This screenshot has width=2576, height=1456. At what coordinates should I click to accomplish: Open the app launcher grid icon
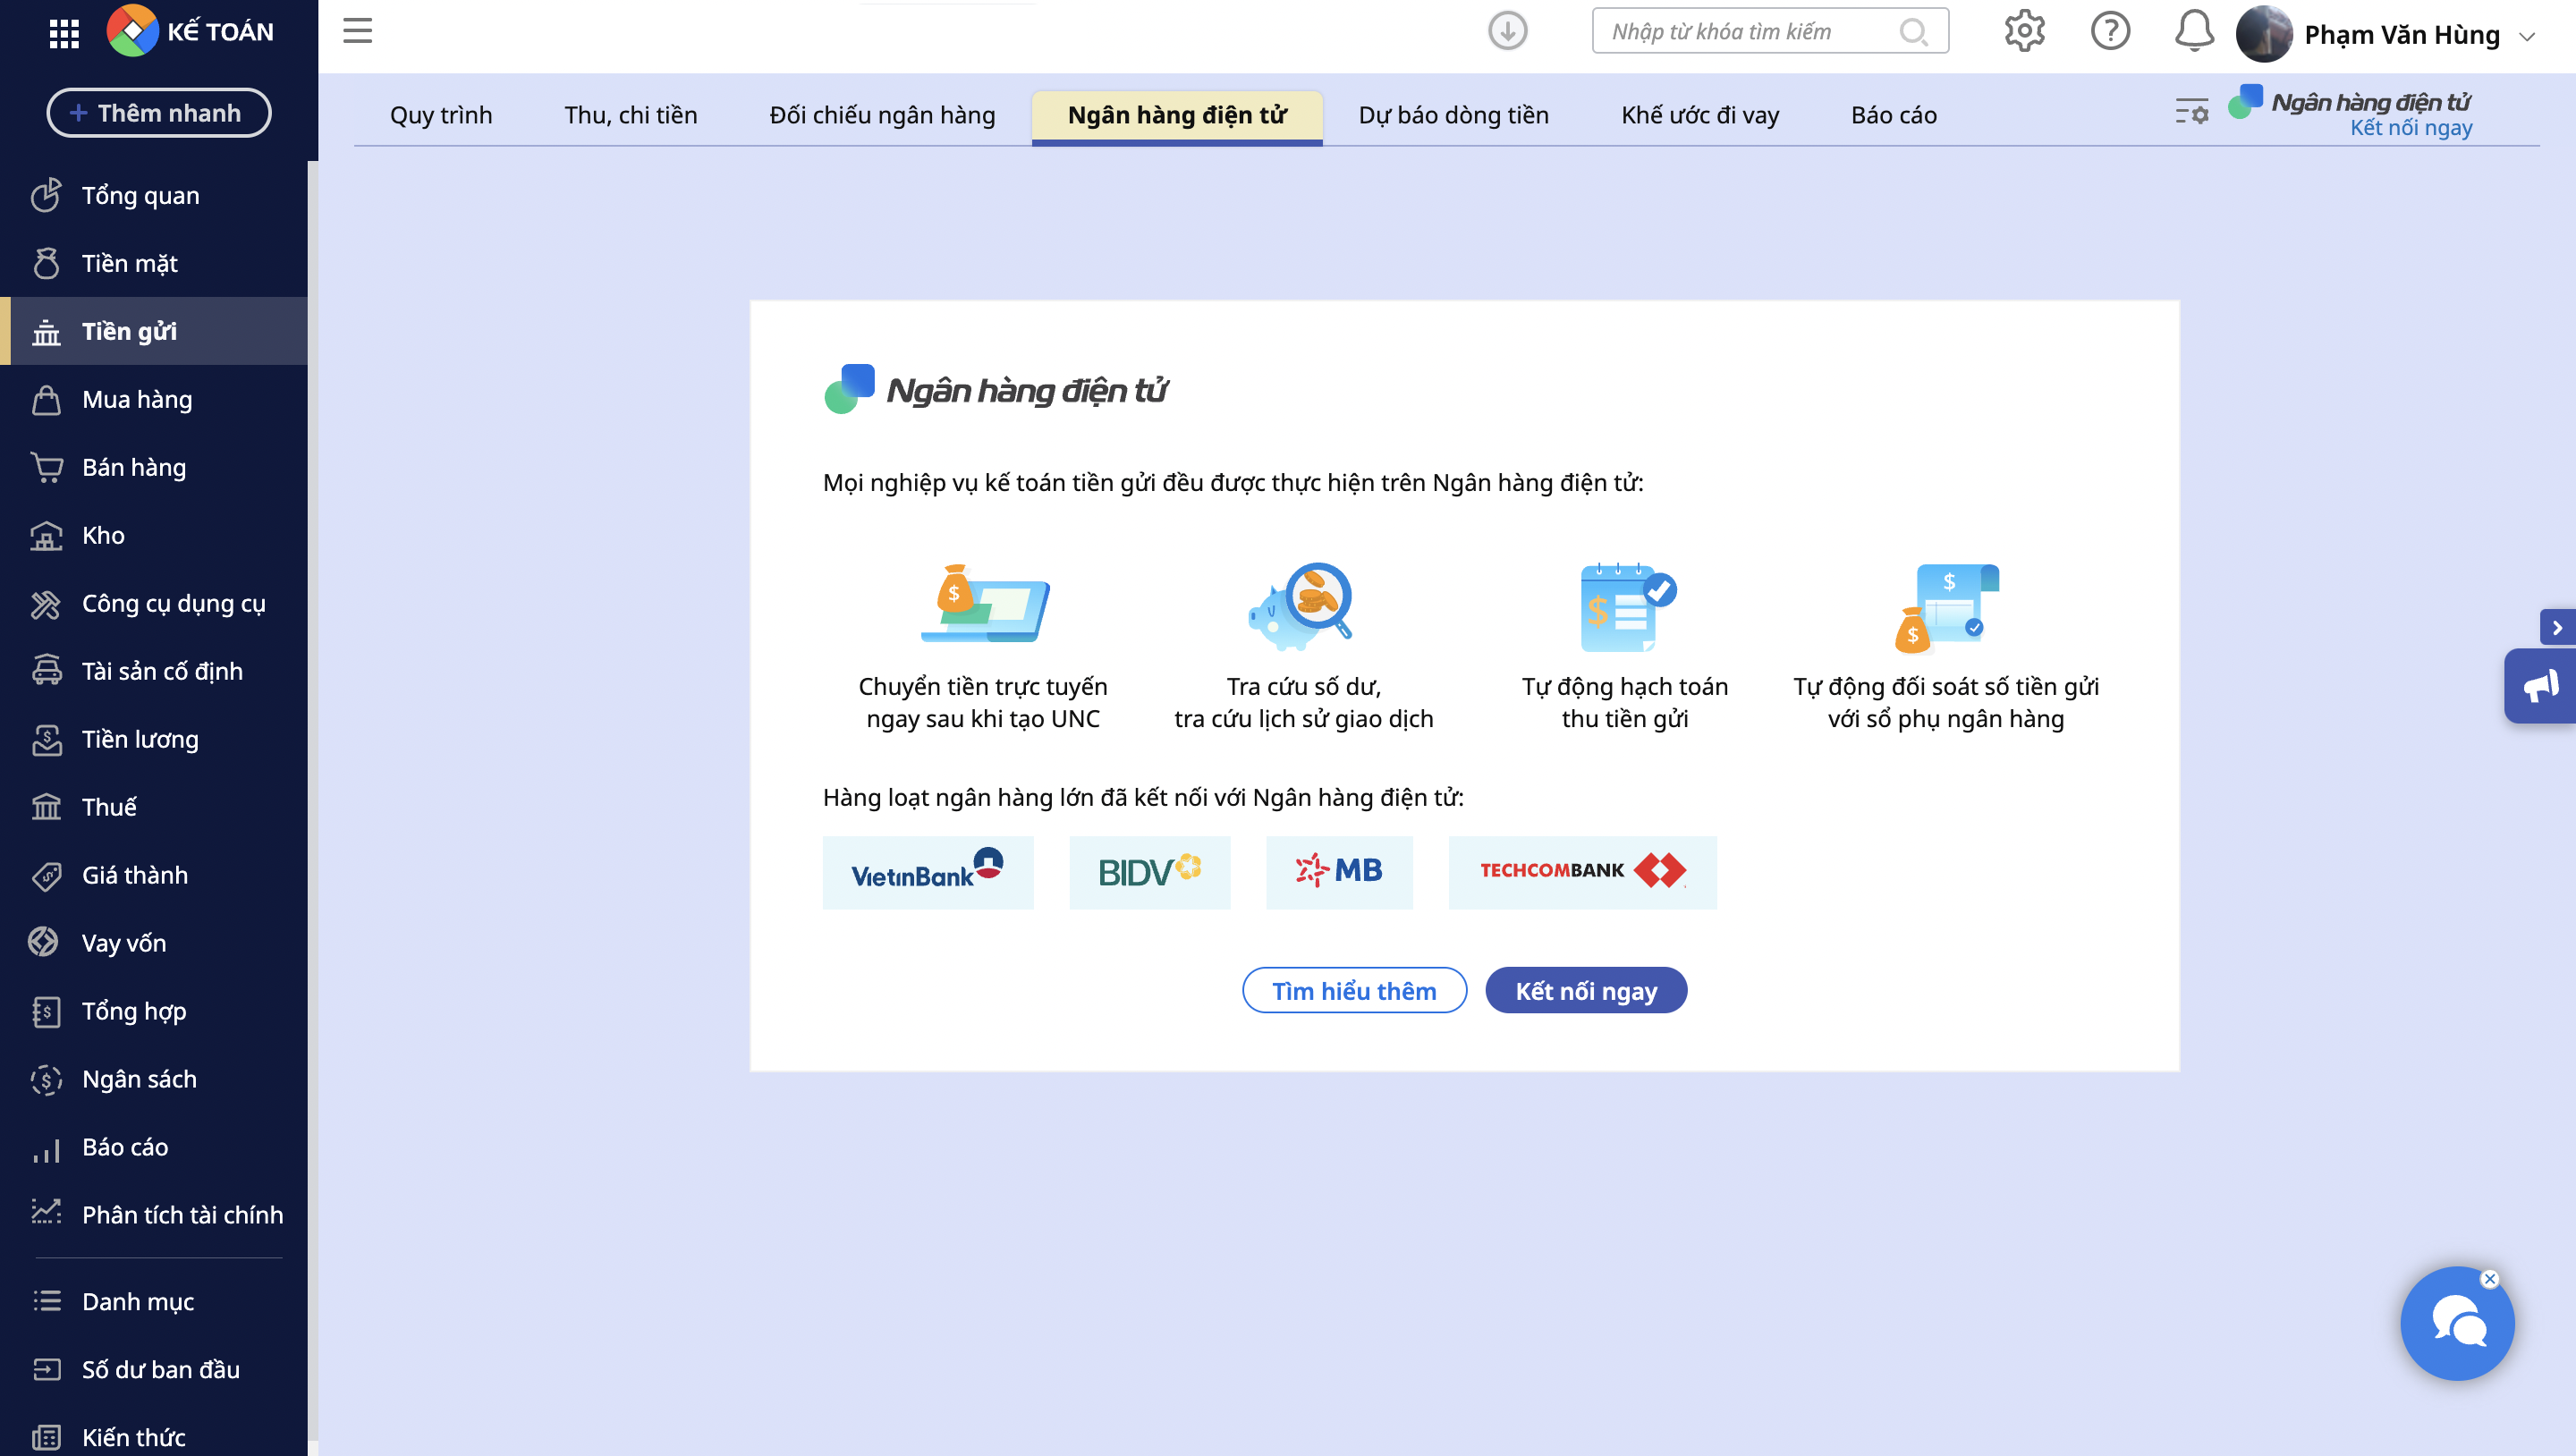coord(64,33)
